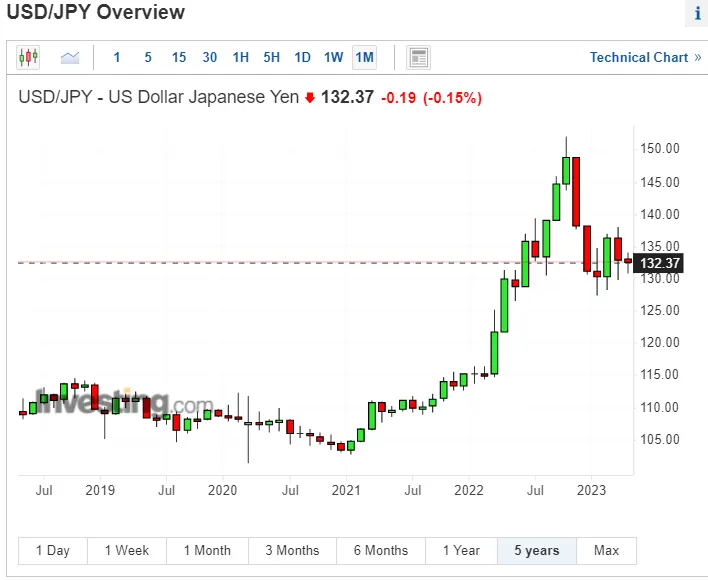Select the candlestick chart type icon

tap(28, 57)
